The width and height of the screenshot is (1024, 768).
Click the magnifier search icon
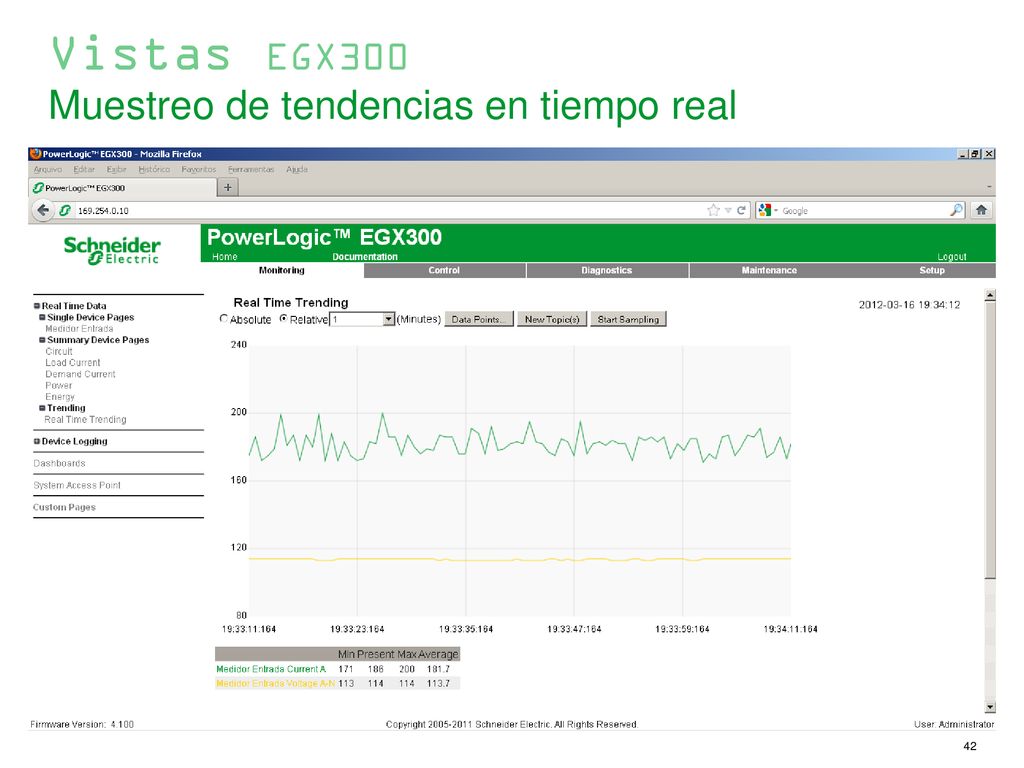pos(956,210)
